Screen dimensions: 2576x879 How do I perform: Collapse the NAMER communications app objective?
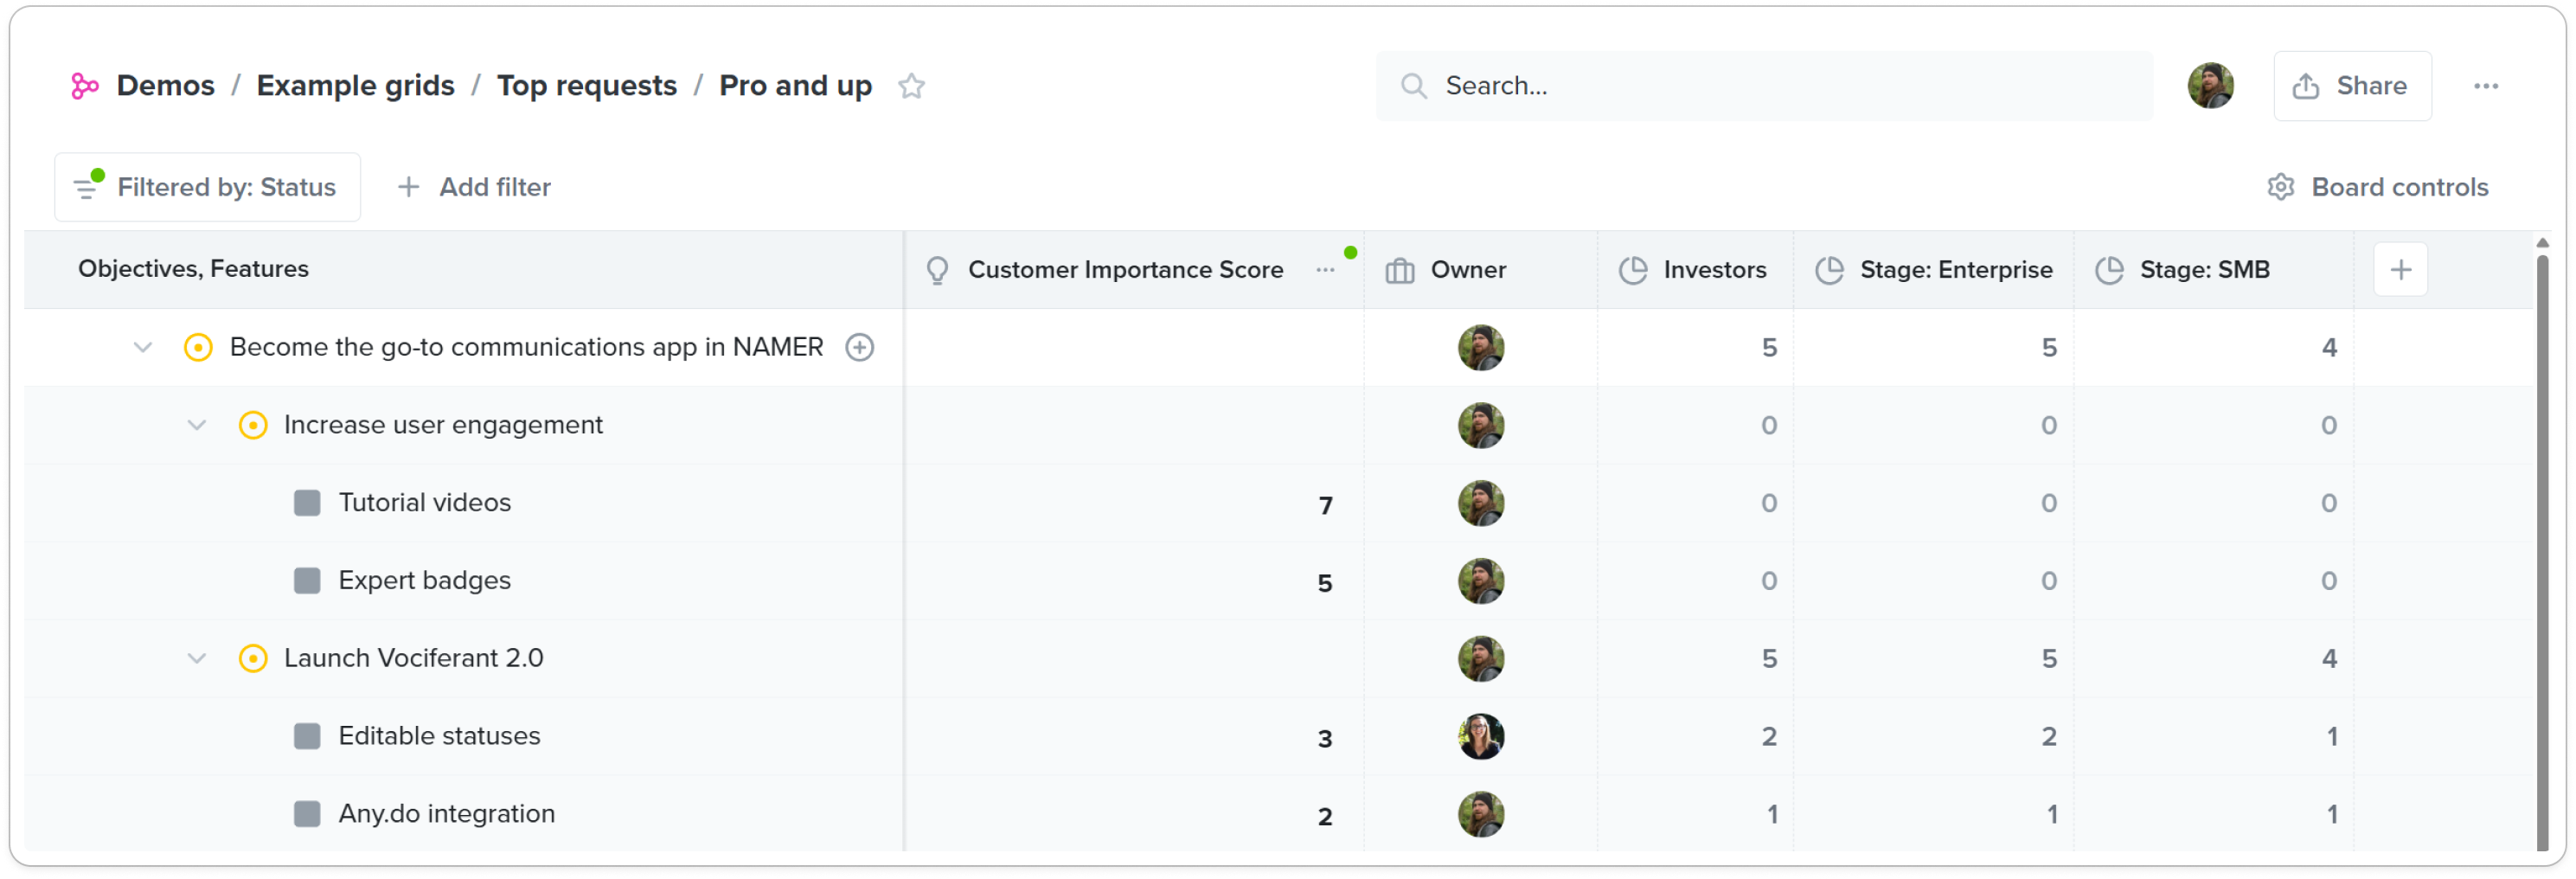click(142, 347)
